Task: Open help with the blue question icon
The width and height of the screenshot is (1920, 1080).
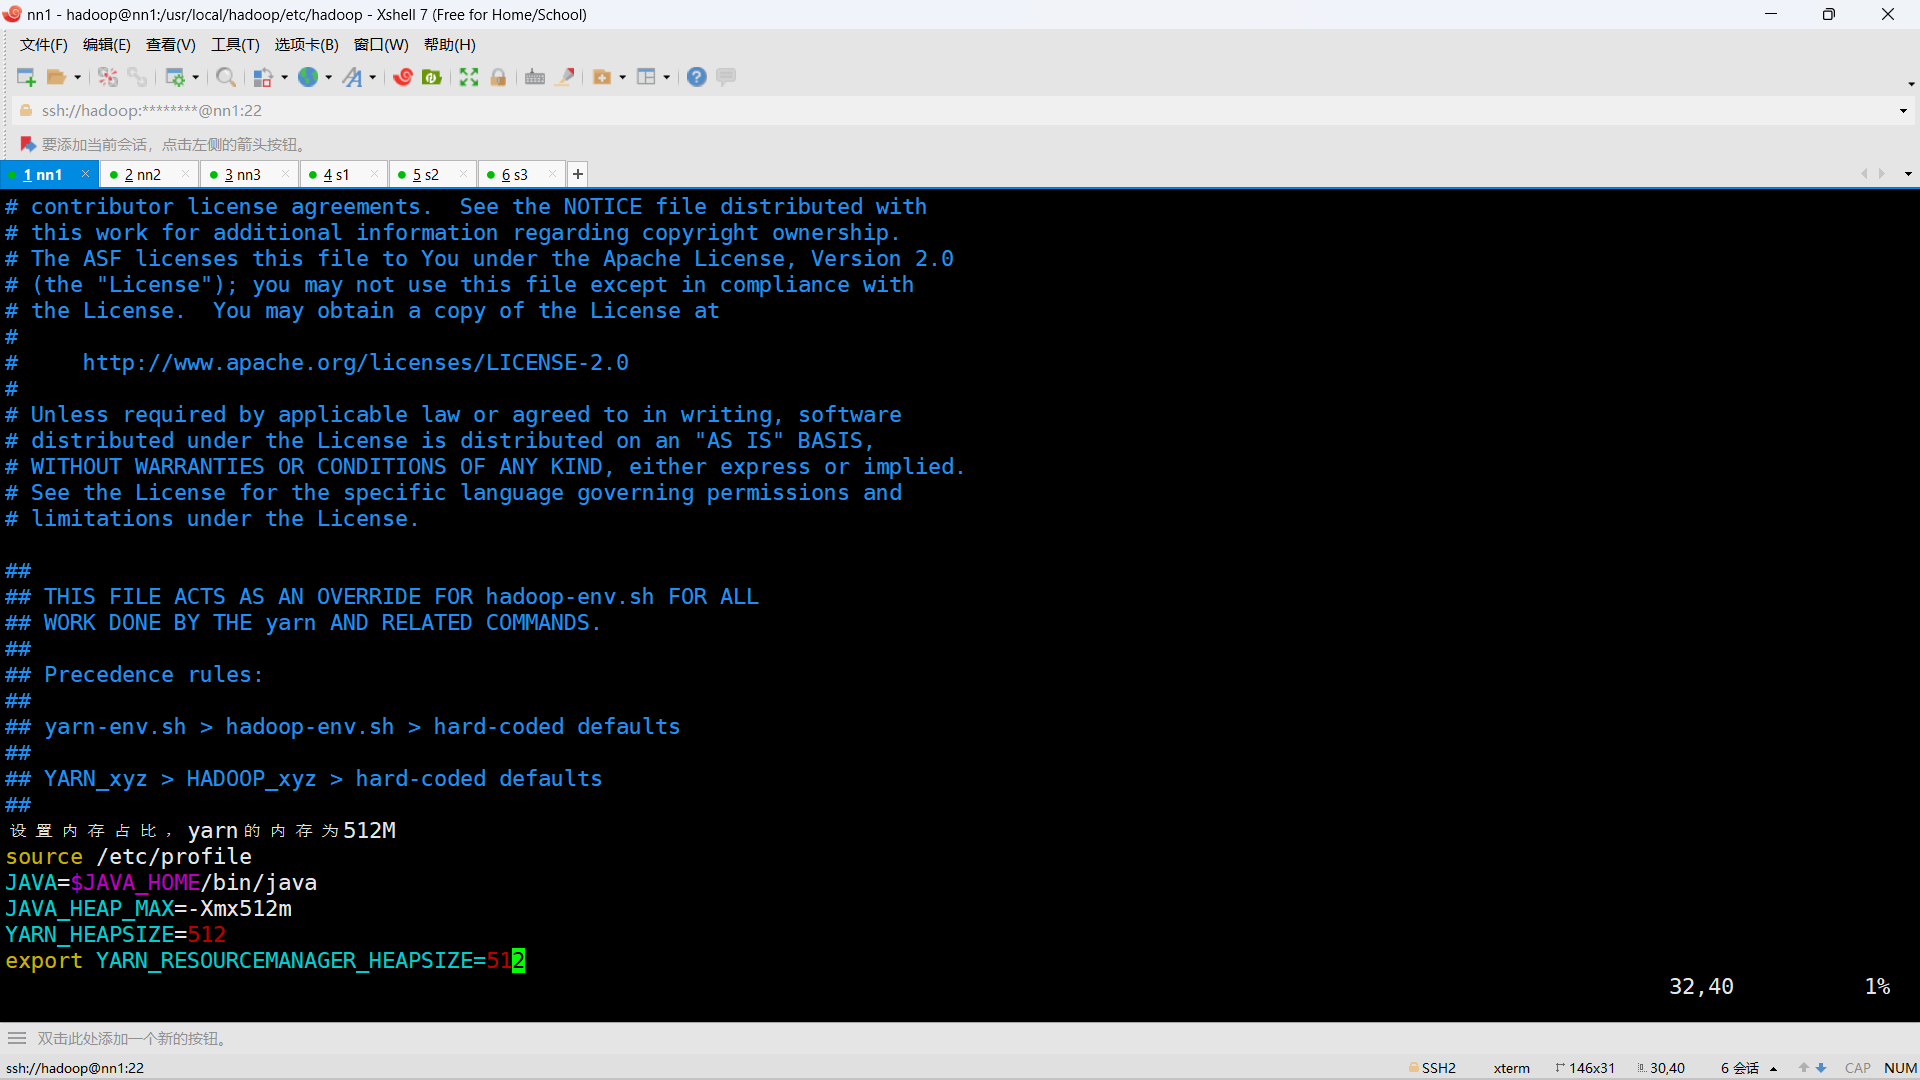Action: tap(697, 77)
